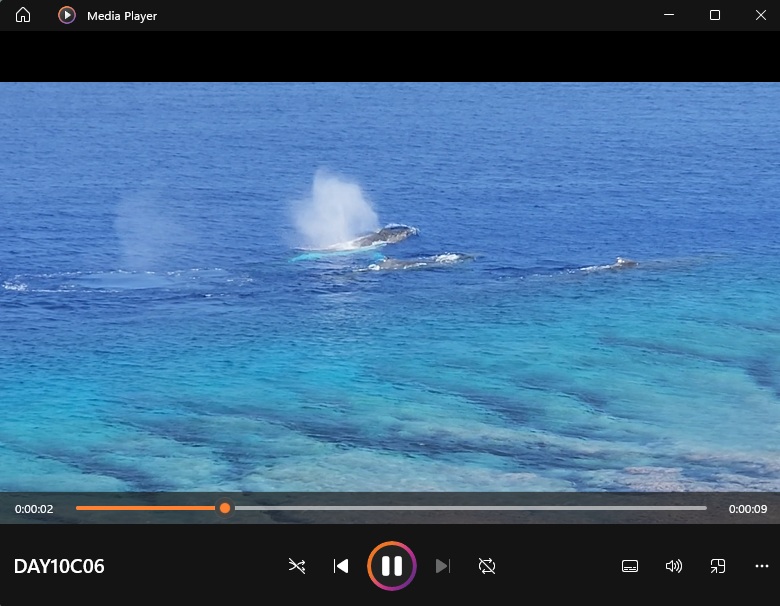Screen dimensions: 780x606
Task: Pause the playing video
Action: point(392,566)
